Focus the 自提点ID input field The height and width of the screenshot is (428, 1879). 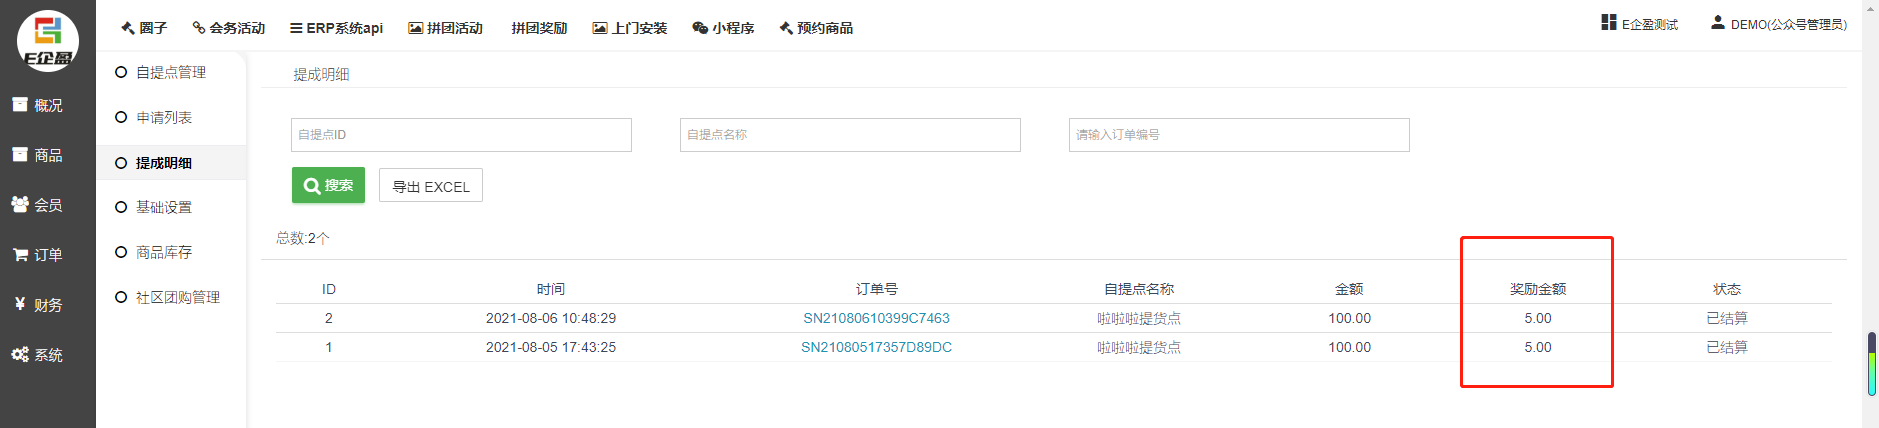tap(461, 135)
